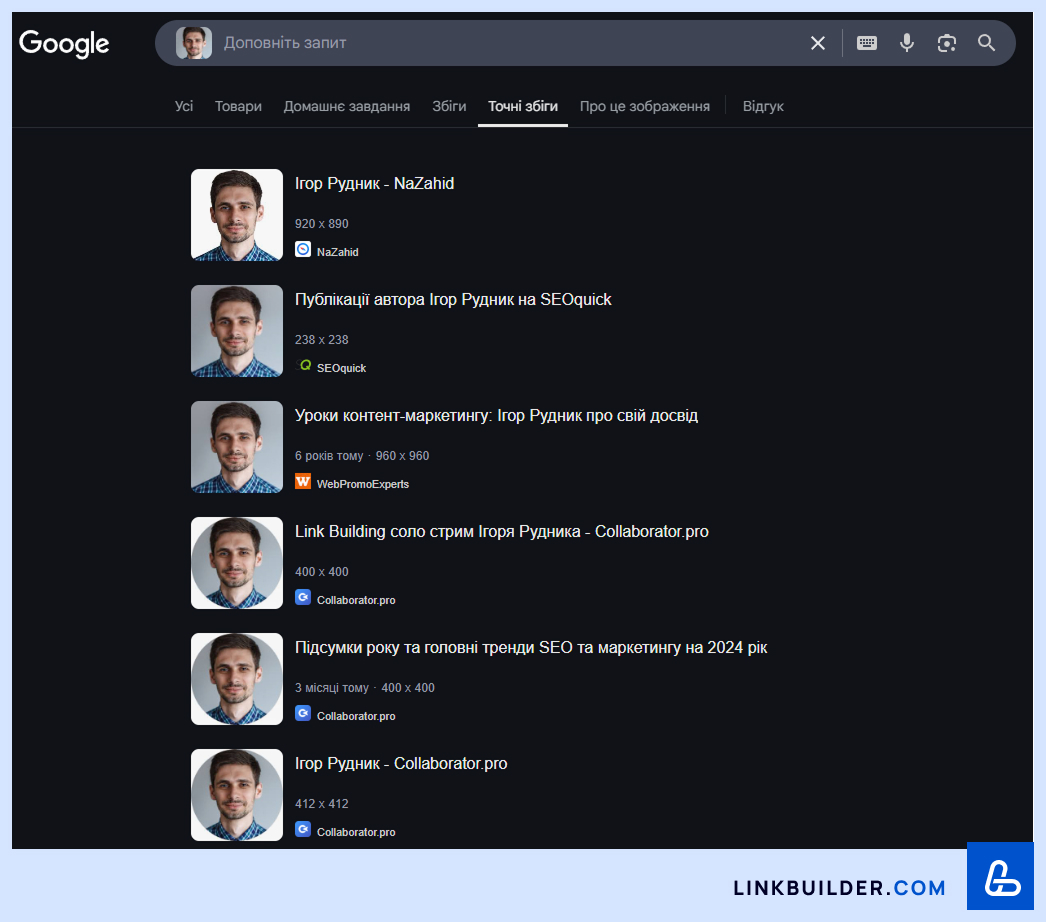Click the magnifier search icon

point(987,43)
